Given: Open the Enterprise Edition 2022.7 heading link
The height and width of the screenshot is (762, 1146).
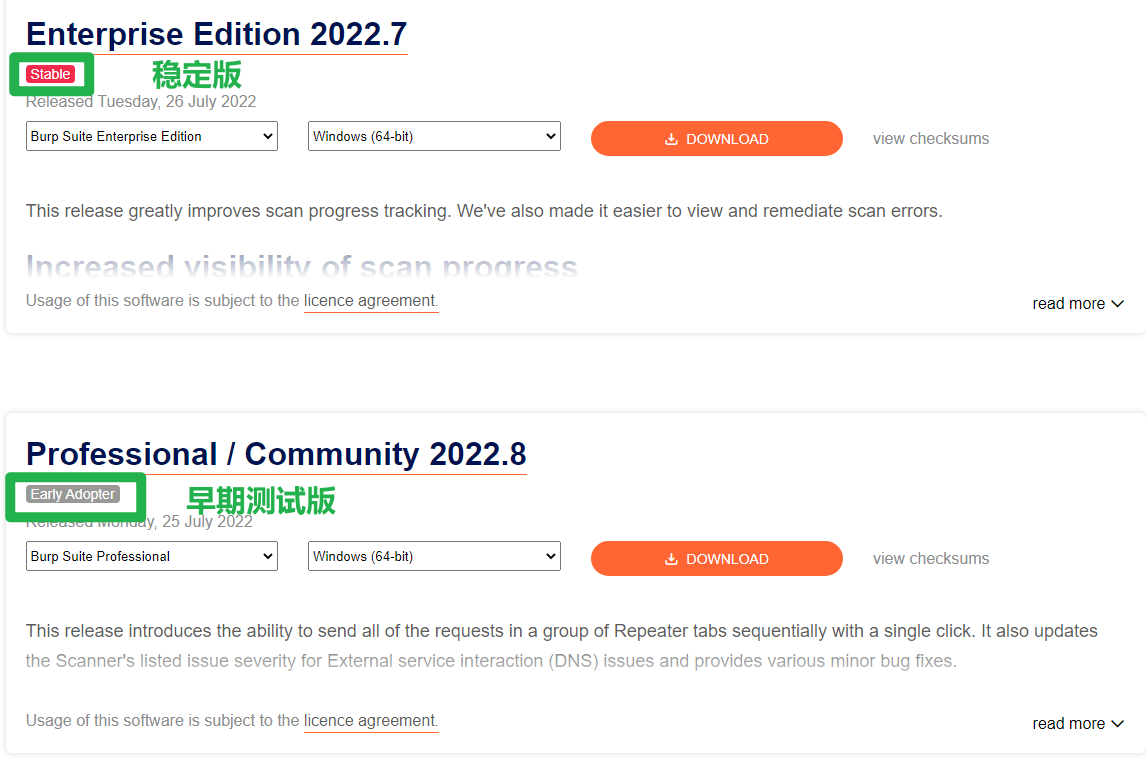Looking at the screenshot, I should pyautogui.click(x=216, y=34).
